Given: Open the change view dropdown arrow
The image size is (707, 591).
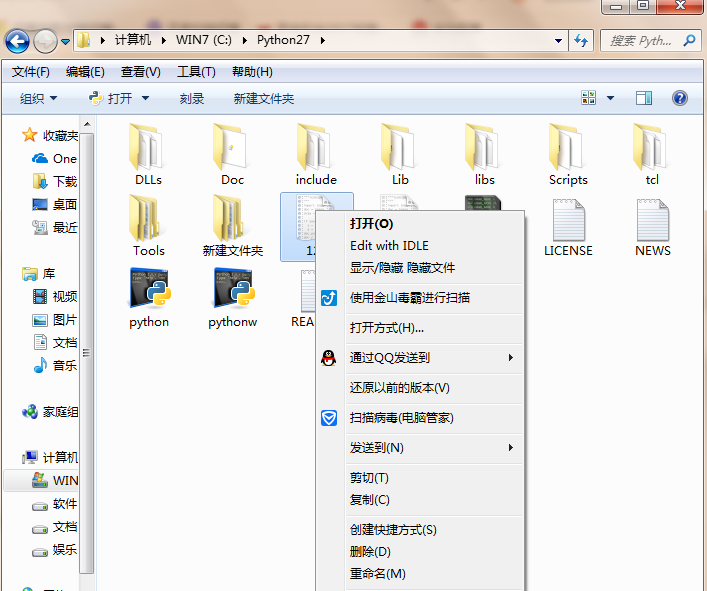Looking at the screenshot, I should 611,98.
